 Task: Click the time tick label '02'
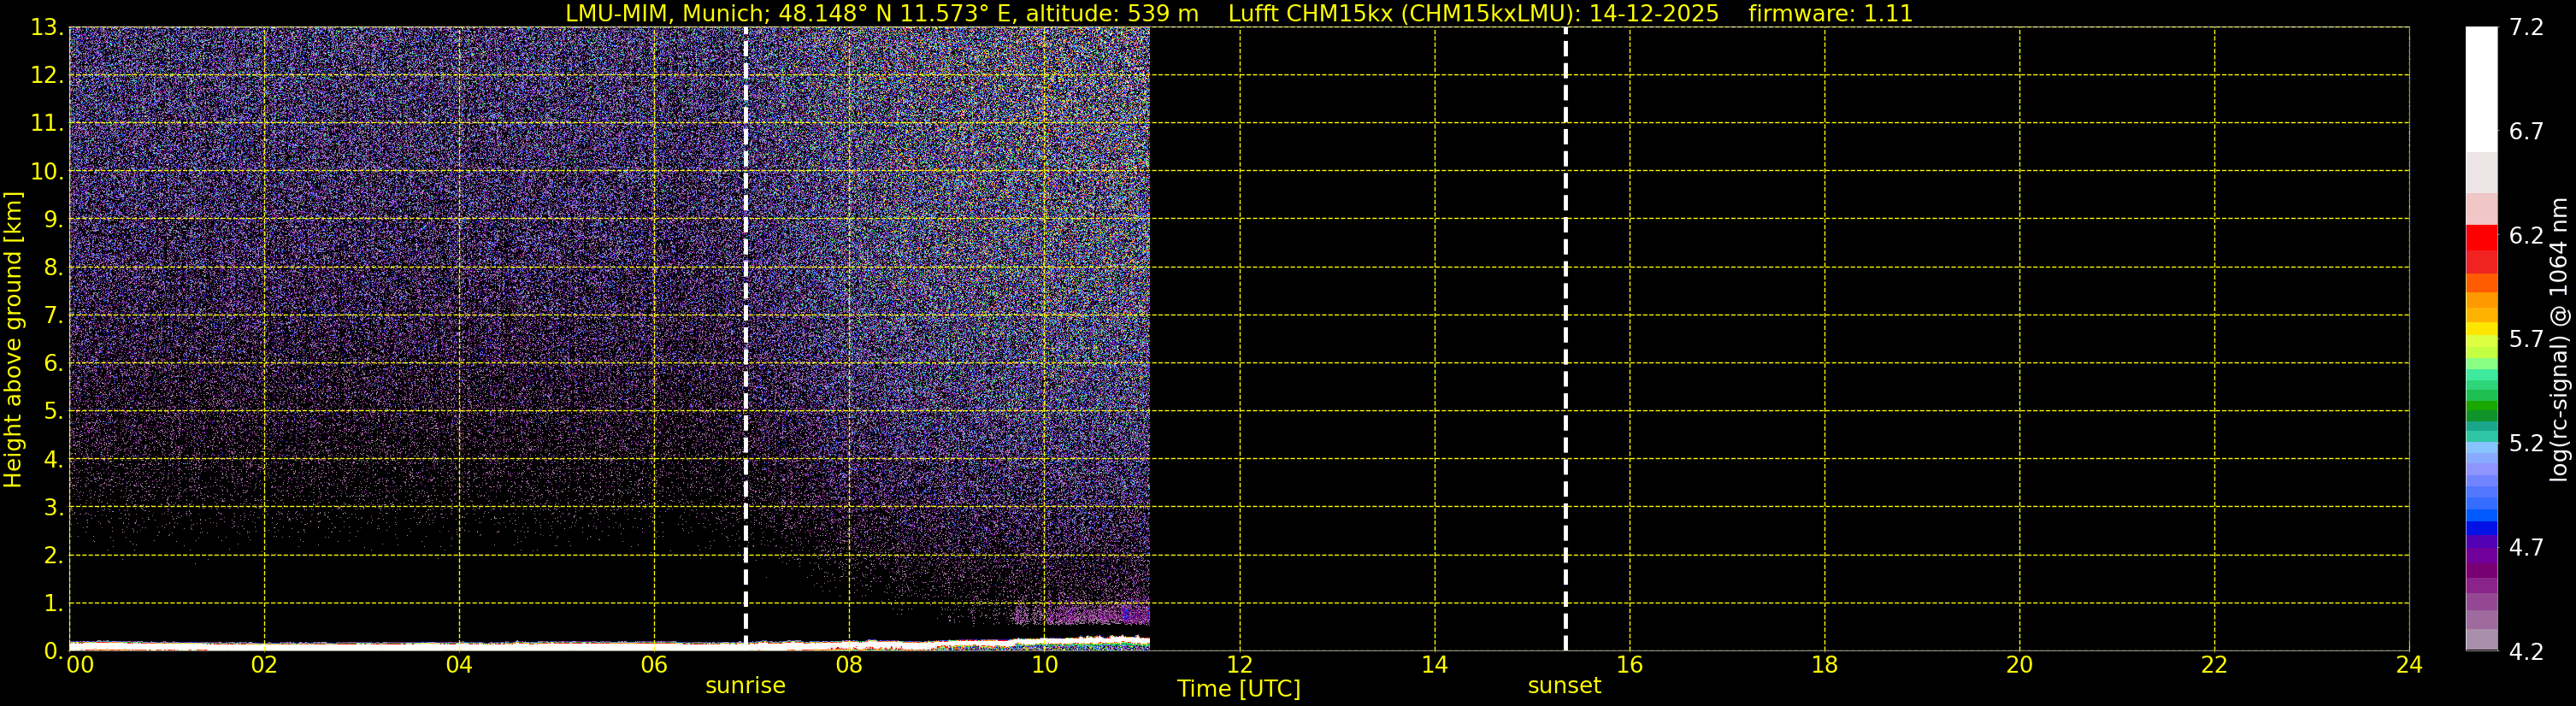click(264, 665)
